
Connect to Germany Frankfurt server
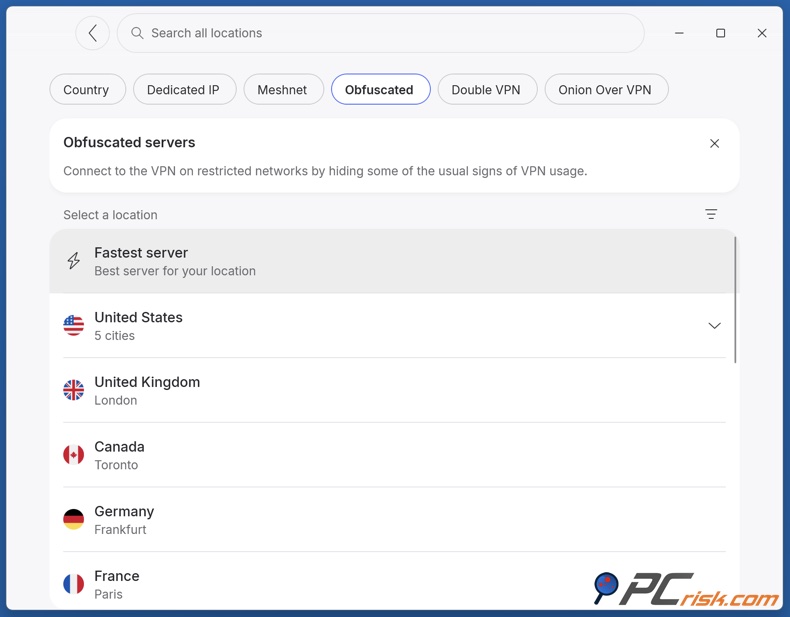(x=392, y=519)
